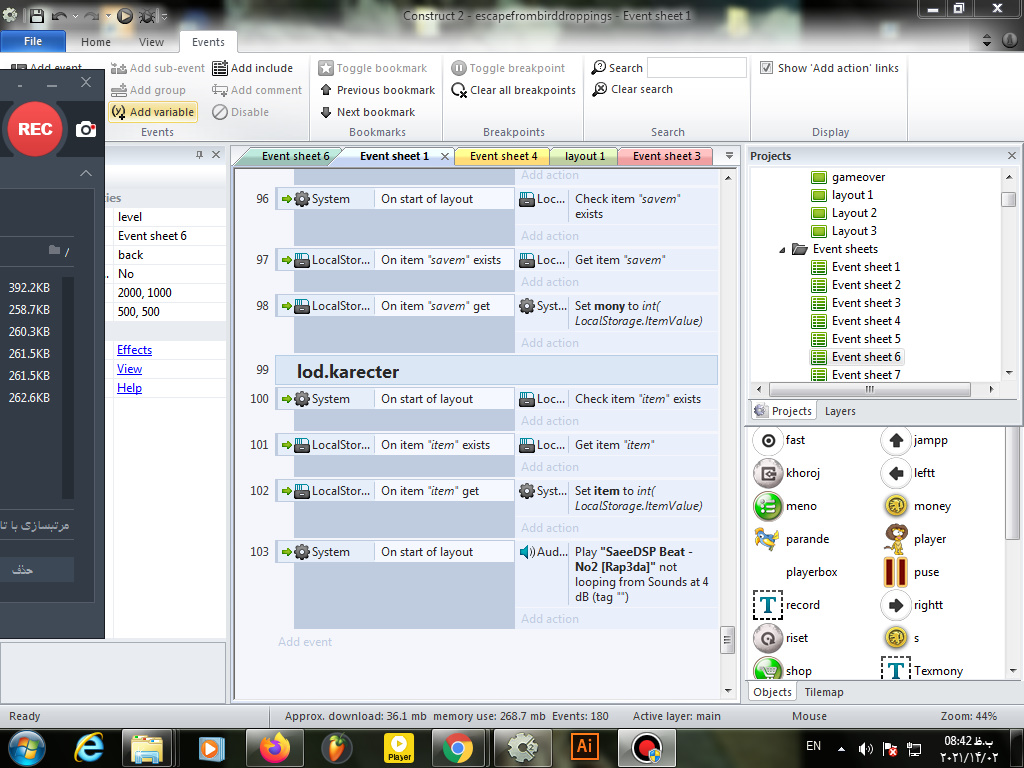This screenshot has height=768, width=1024.
Task: Click the Debug layout bug icon
Action: pos(147,16)
